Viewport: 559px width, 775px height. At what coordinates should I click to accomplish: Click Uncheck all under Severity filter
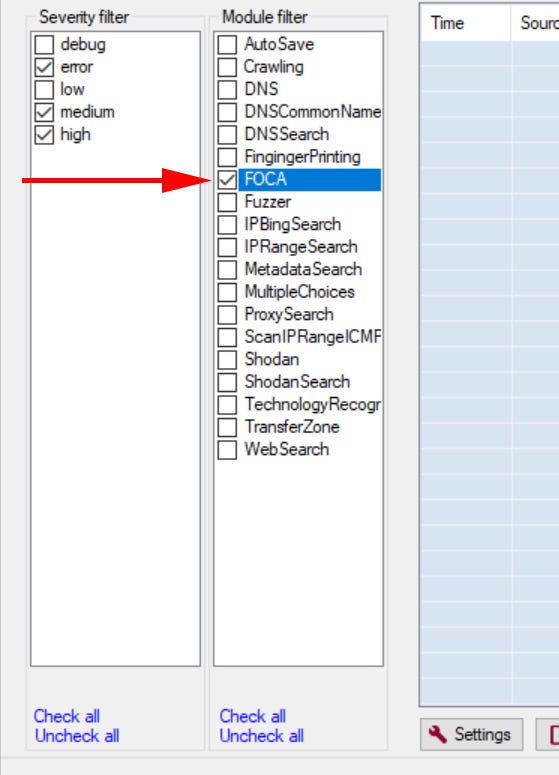[77, 736]
